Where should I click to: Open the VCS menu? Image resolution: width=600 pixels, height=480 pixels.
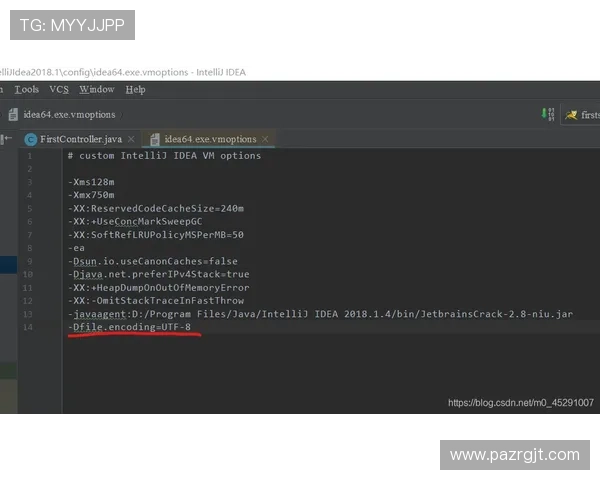click(x=59, y=90)
